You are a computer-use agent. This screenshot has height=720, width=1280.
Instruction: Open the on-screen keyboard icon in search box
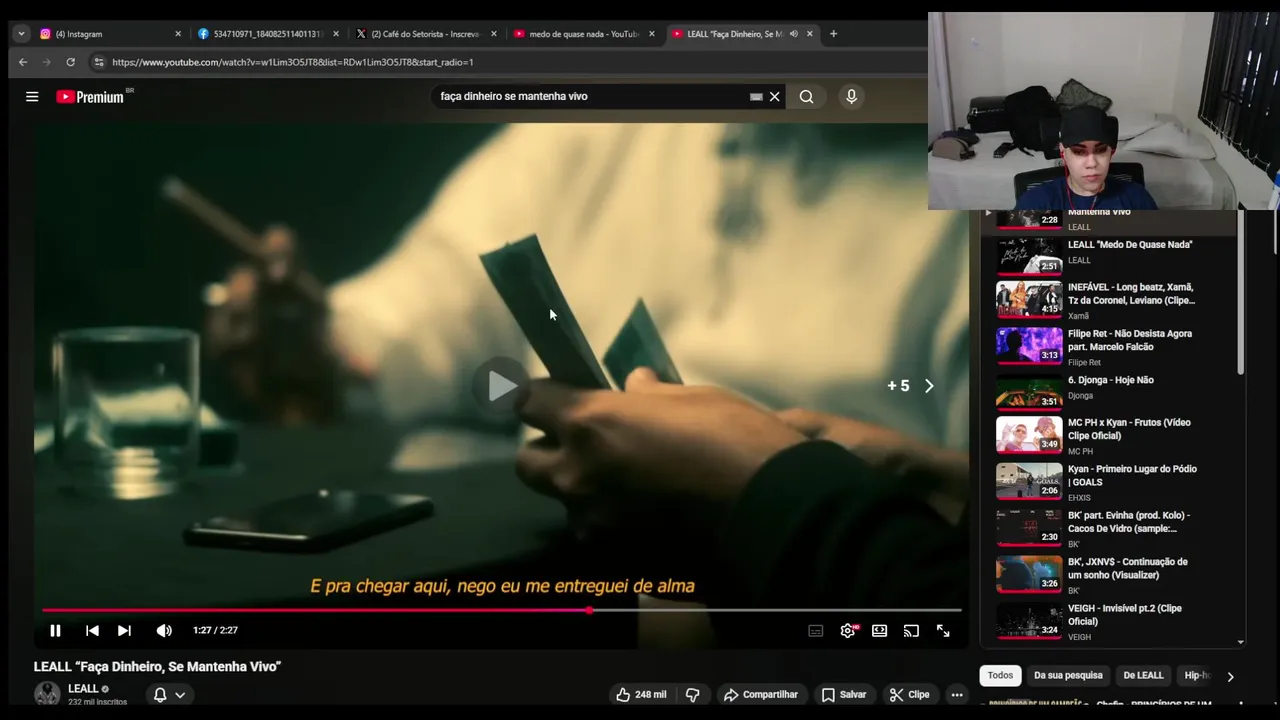coord(756,97)
